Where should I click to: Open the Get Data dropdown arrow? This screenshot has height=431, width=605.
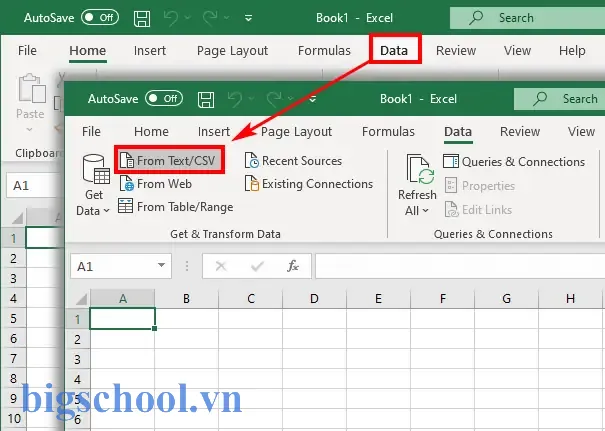coord(107,211)
